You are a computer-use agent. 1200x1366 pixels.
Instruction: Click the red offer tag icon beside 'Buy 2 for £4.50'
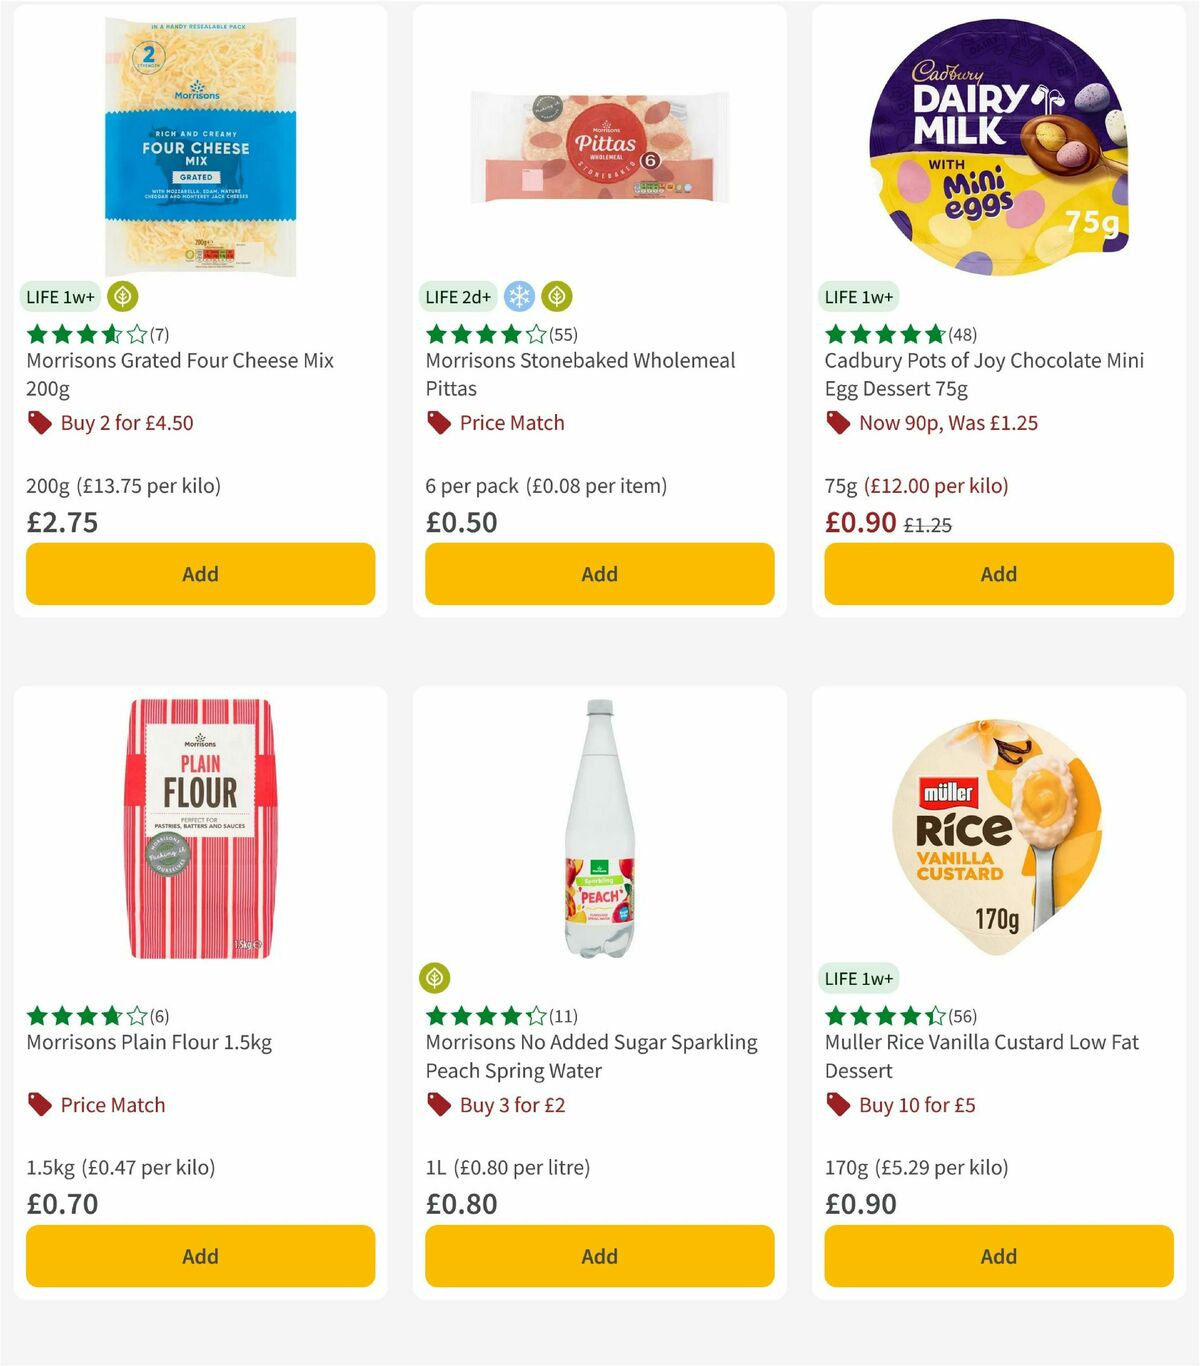click(39, 423)
